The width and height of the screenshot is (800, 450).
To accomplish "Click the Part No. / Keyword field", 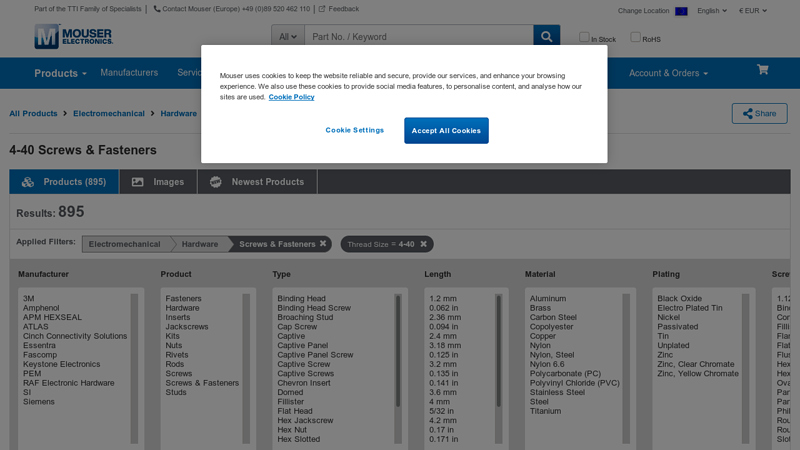I will coord(418,37).
